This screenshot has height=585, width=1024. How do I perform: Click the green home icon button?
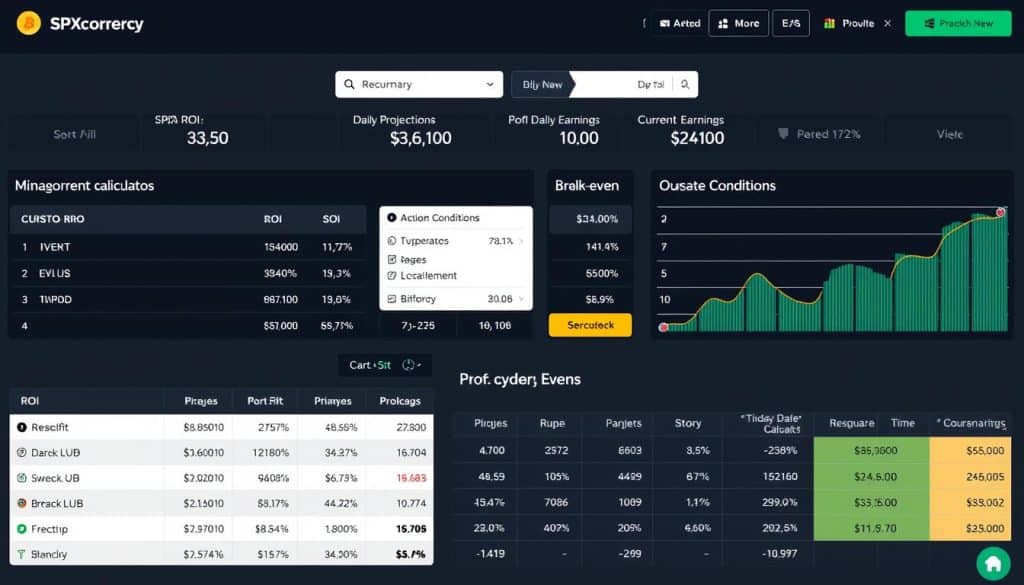click(994, 564)
